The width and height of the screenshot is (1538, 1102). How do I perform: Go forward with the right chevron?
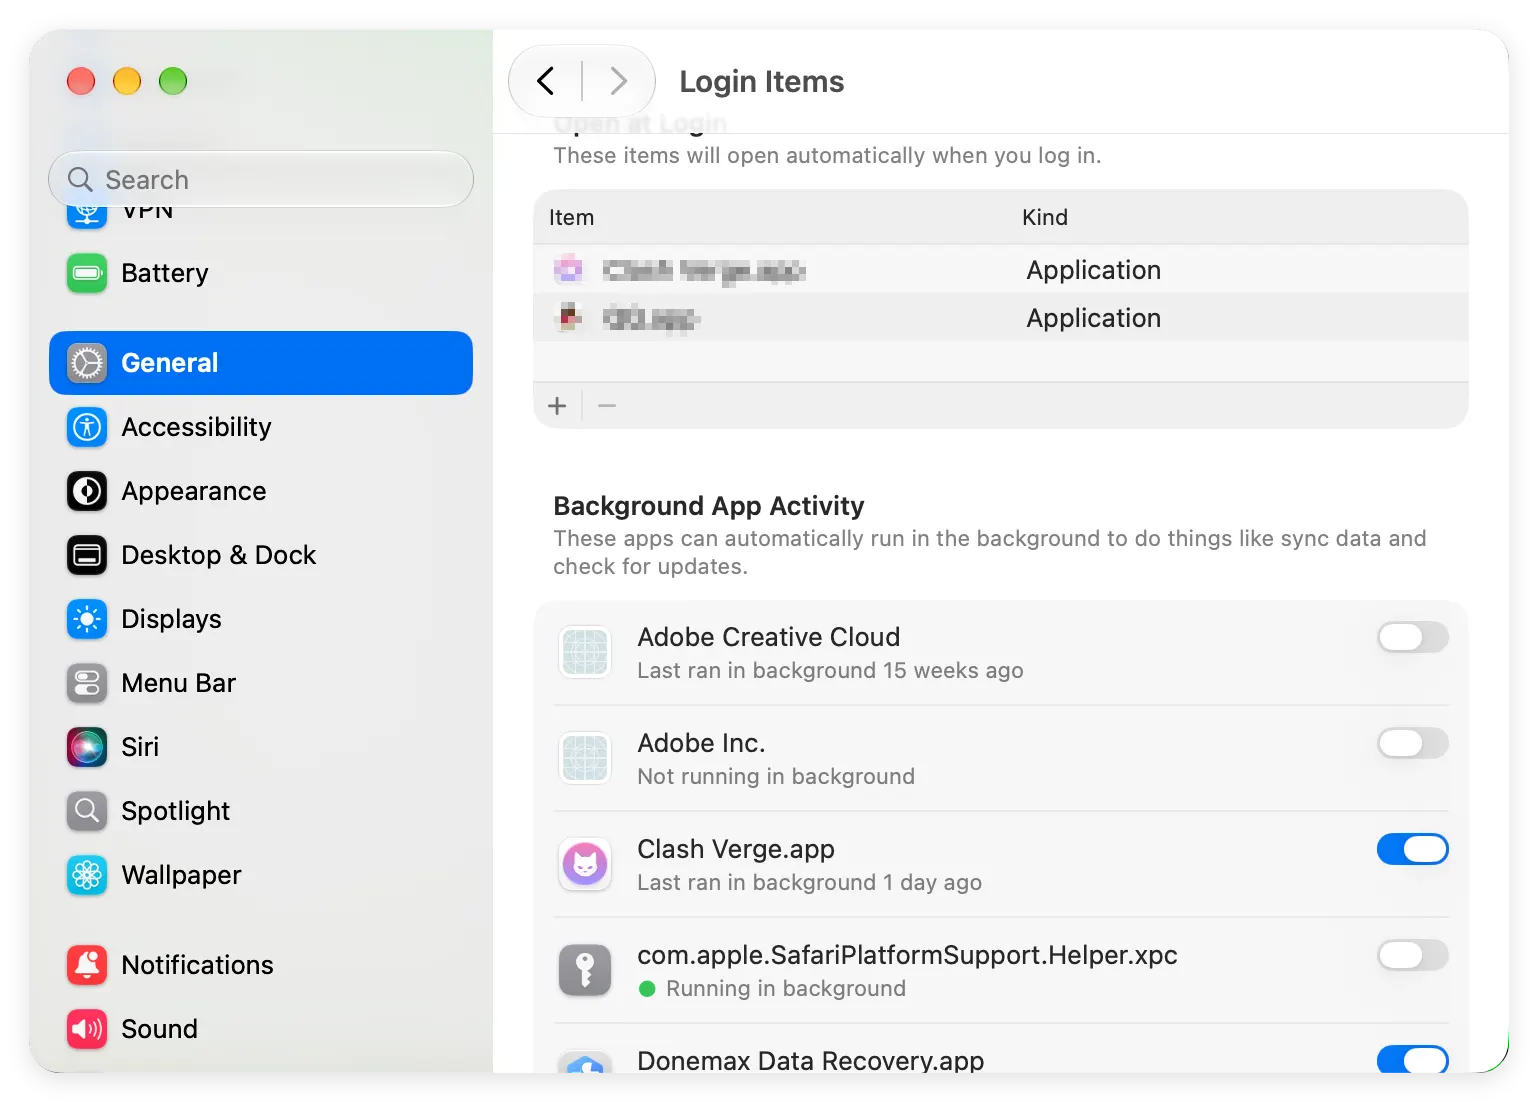tap(618, 81)
